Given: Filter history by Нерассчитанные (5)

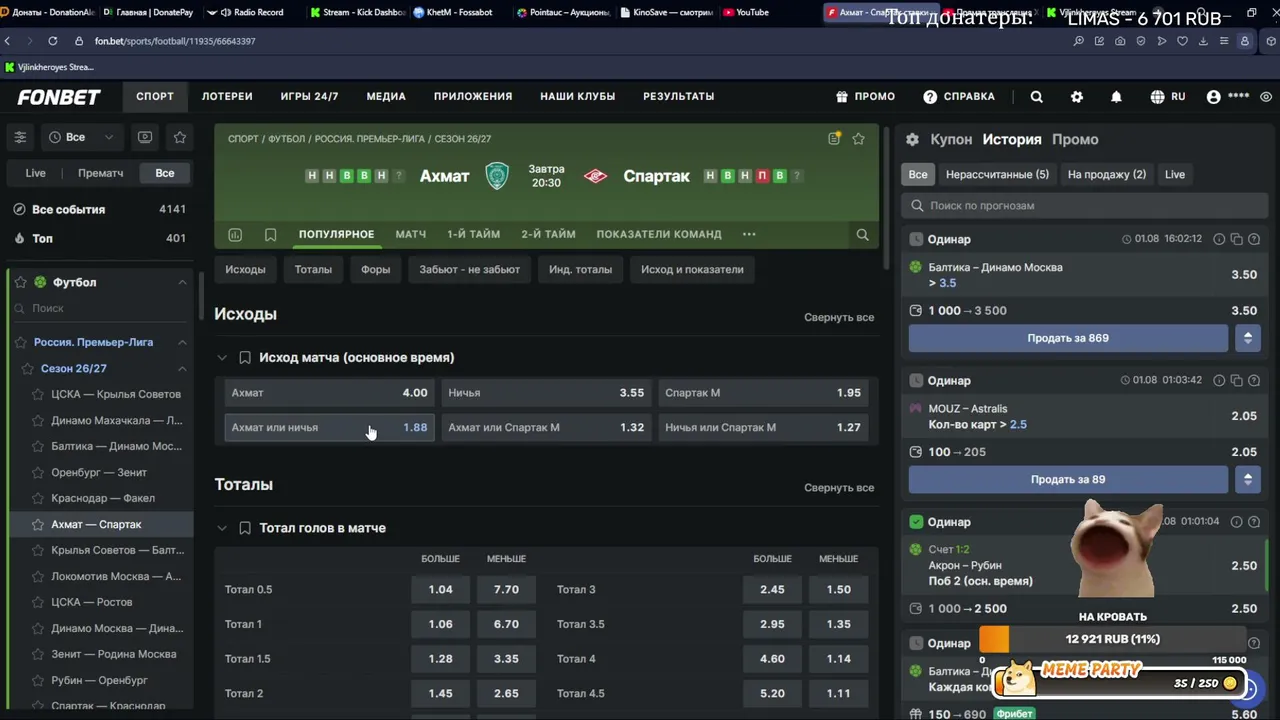Looking at the screenshot, I should (x=997, y=174).
